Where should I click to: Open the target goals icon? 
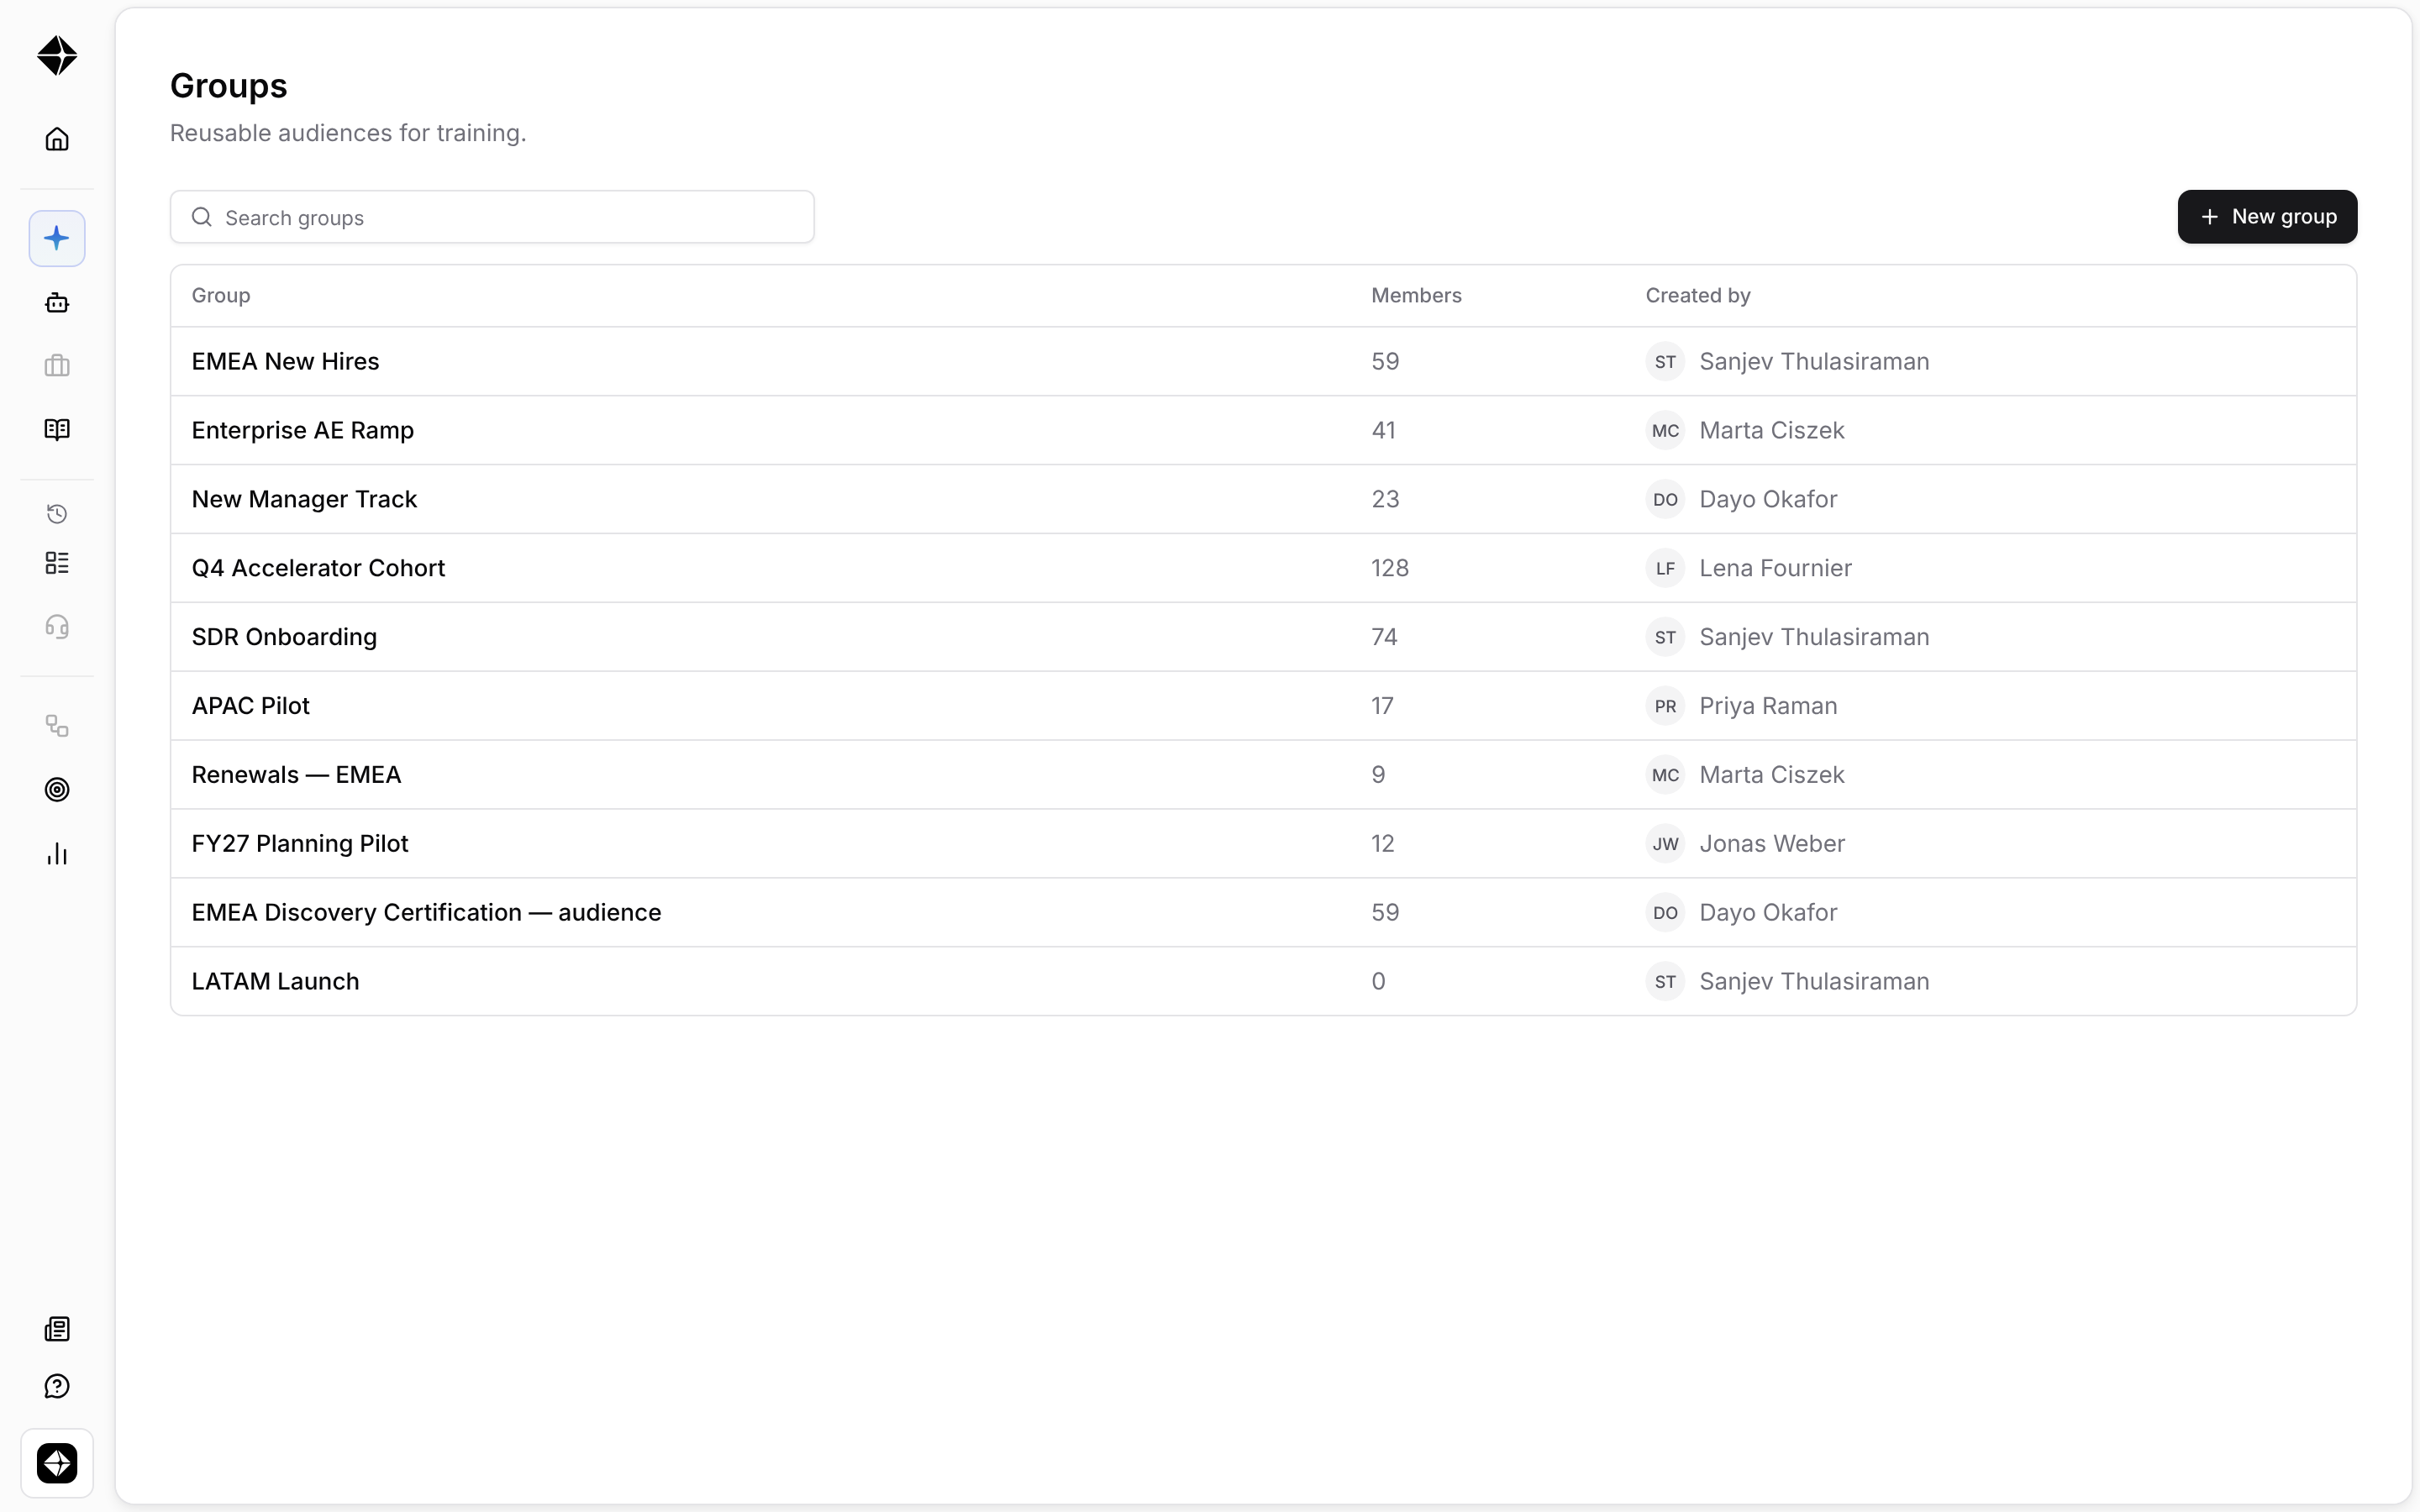[x=57, y=790]
